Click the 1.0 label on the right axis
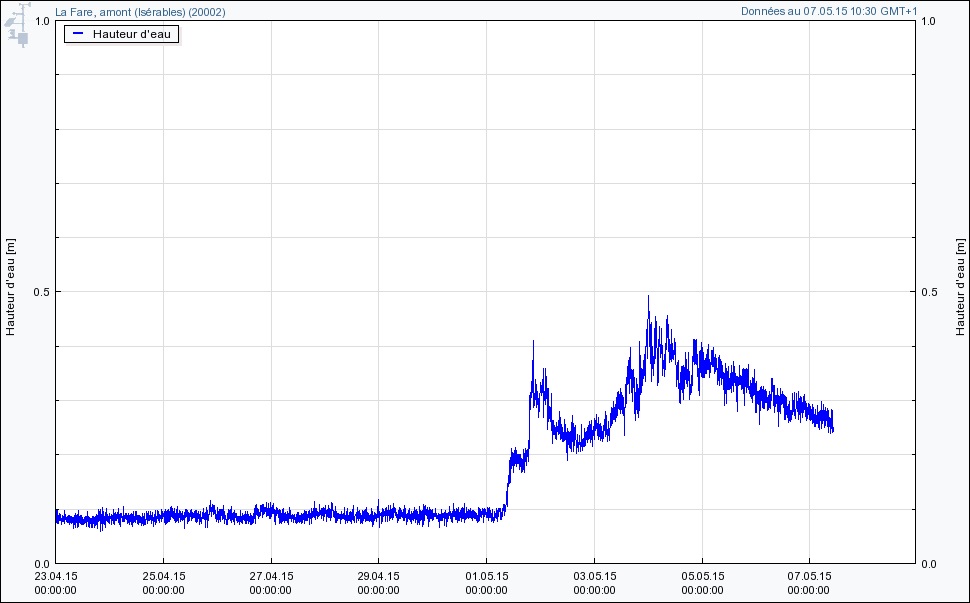 (929, 21)
